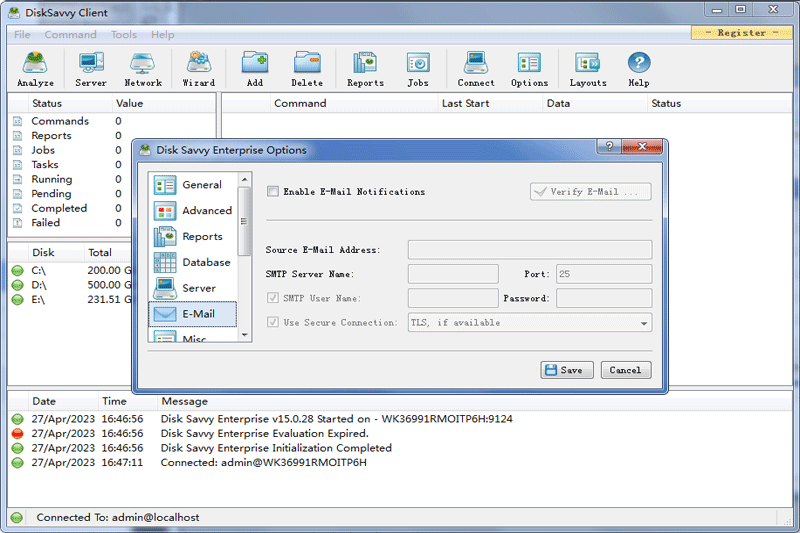The height and width of the screenshot is (533, 800).
Task: Open the Analyze toolbar icon
Action: point(35,69)
